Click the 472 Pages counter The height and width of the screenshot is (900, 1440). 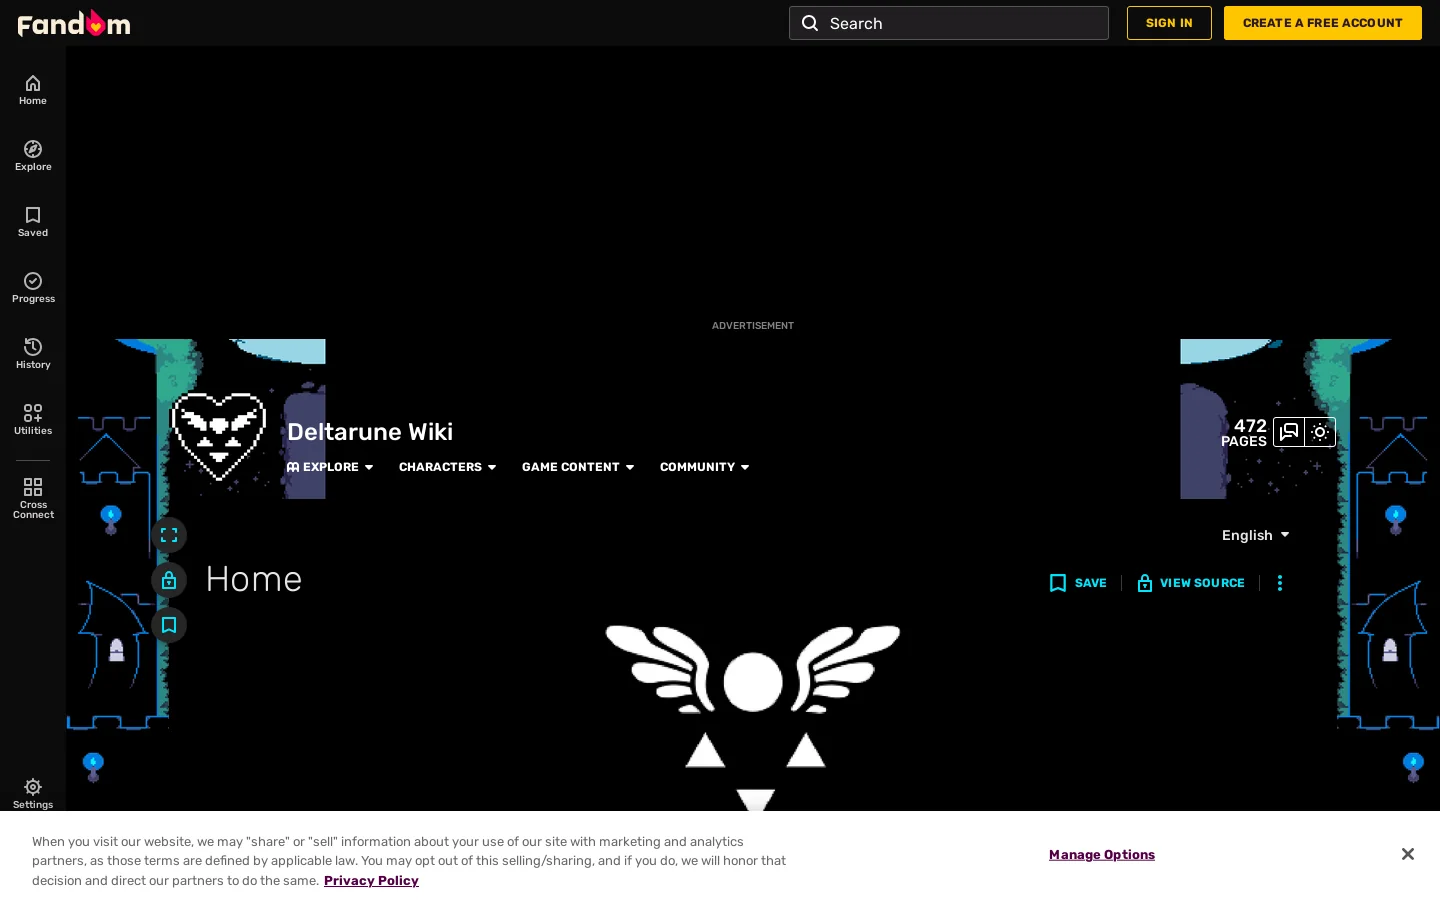tap(1243, 433)
